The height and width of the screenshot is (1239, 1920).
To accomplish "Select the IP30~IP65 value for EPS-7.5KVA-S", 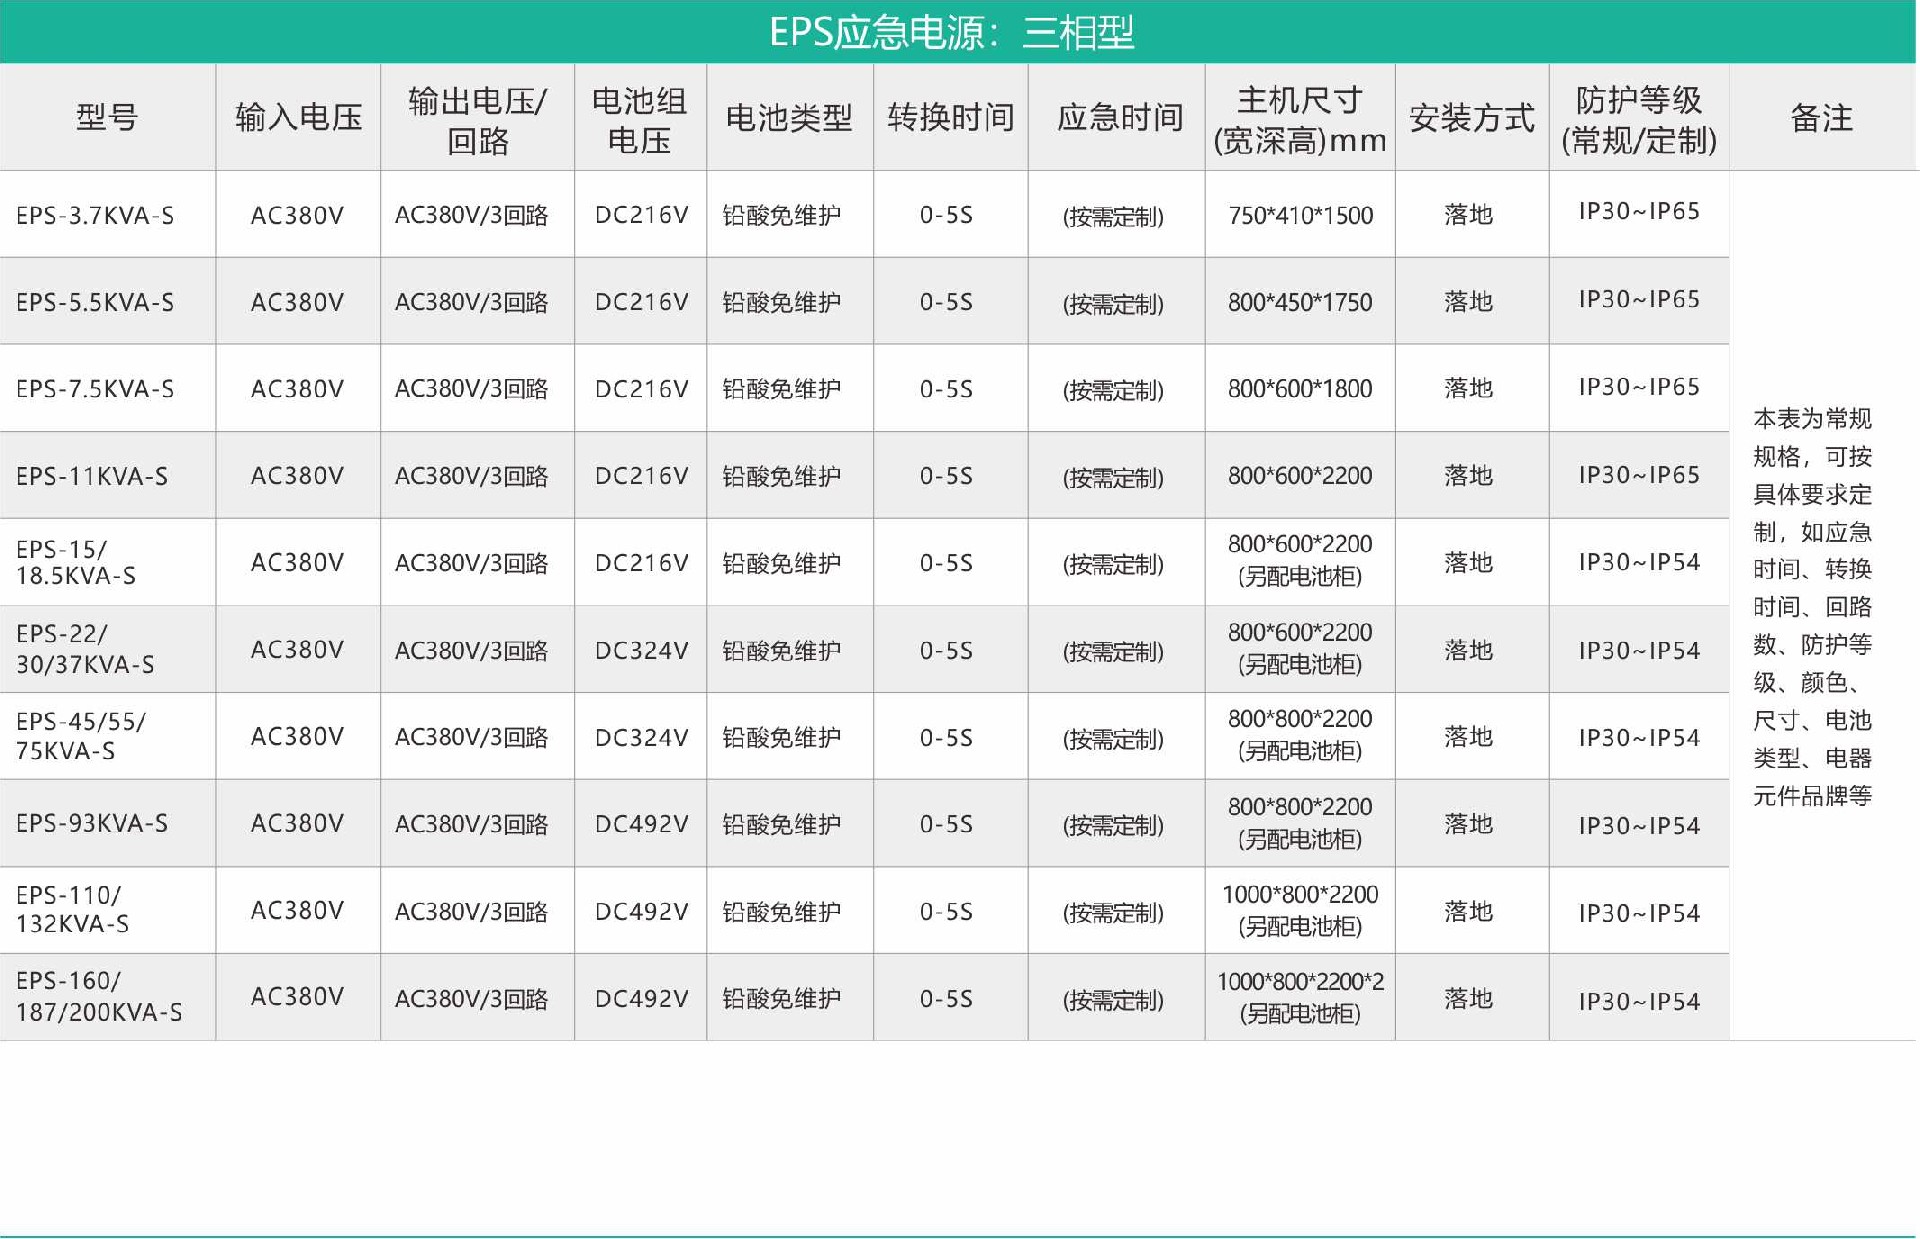I will point(1640,388).
